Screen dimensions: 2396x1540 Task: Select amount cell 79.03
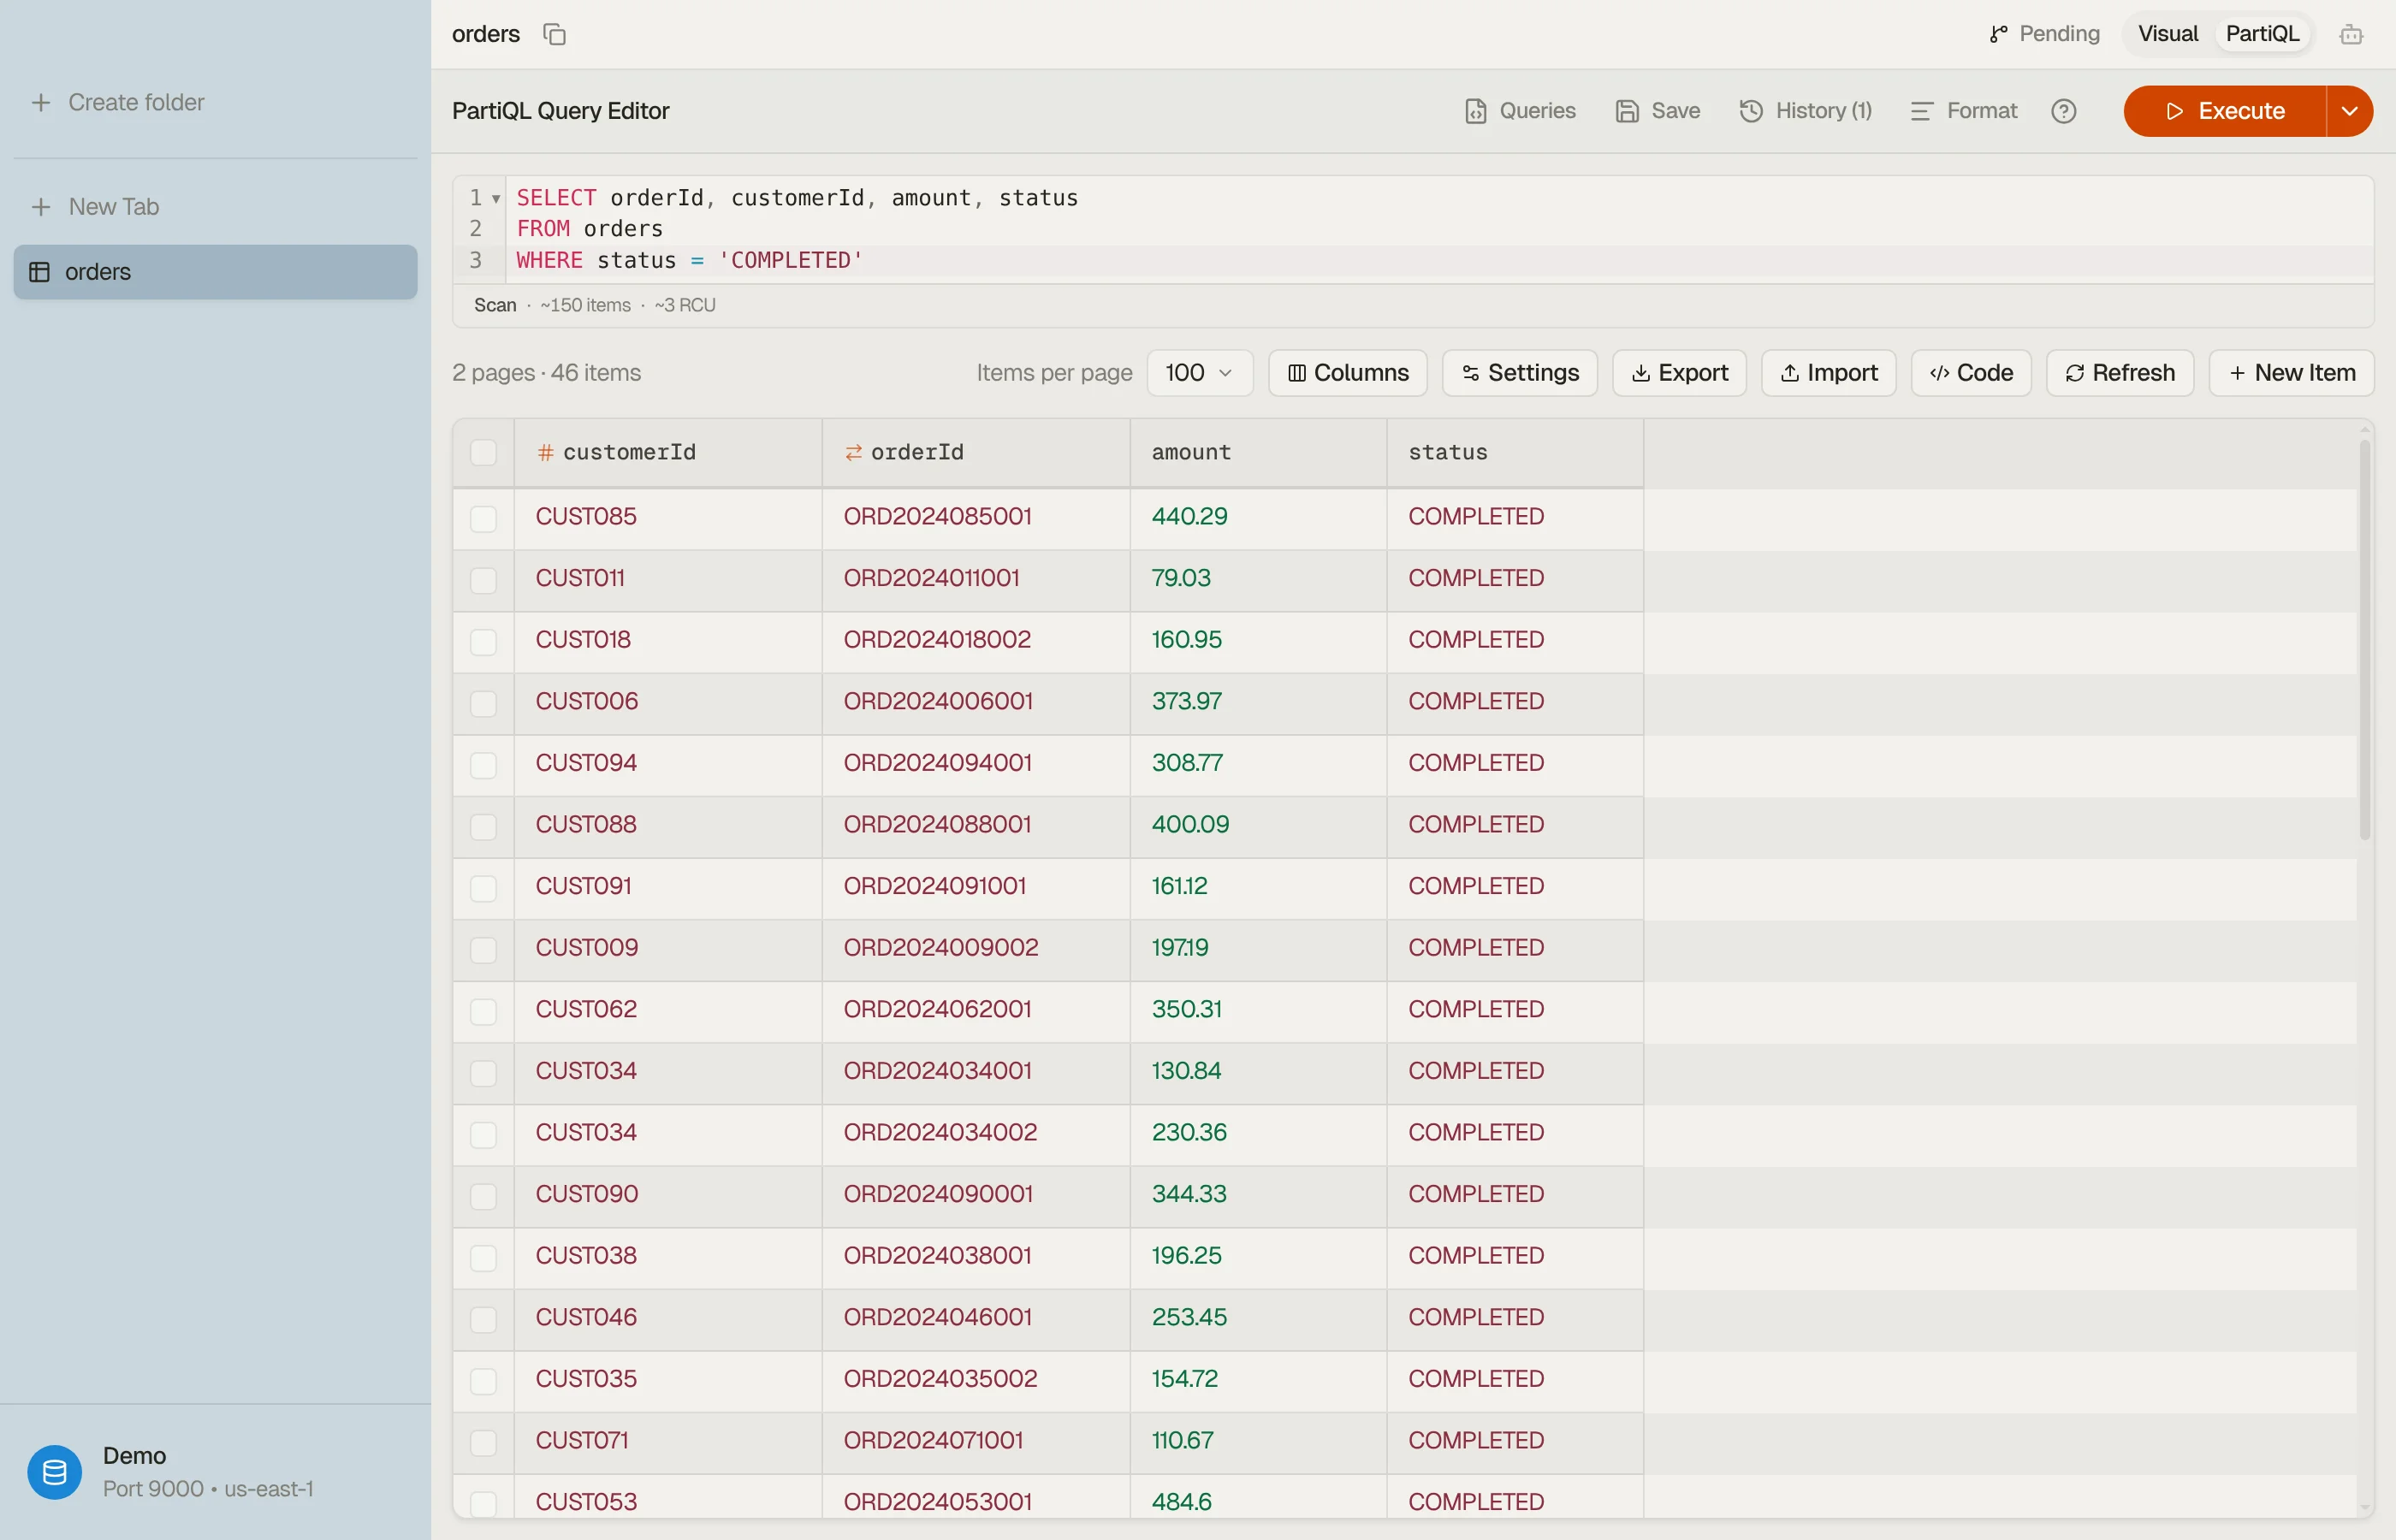pos(1257,579)
